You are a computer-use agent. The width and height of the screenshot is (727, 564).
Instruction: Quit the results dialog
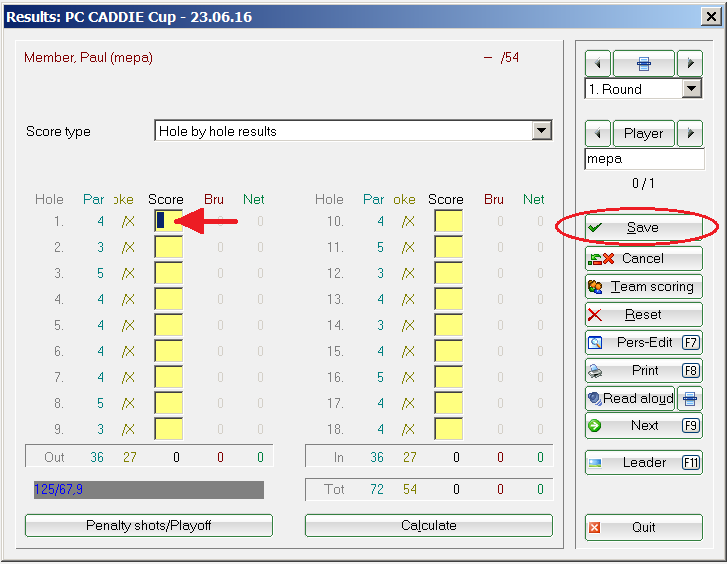[x=644, y=527]
